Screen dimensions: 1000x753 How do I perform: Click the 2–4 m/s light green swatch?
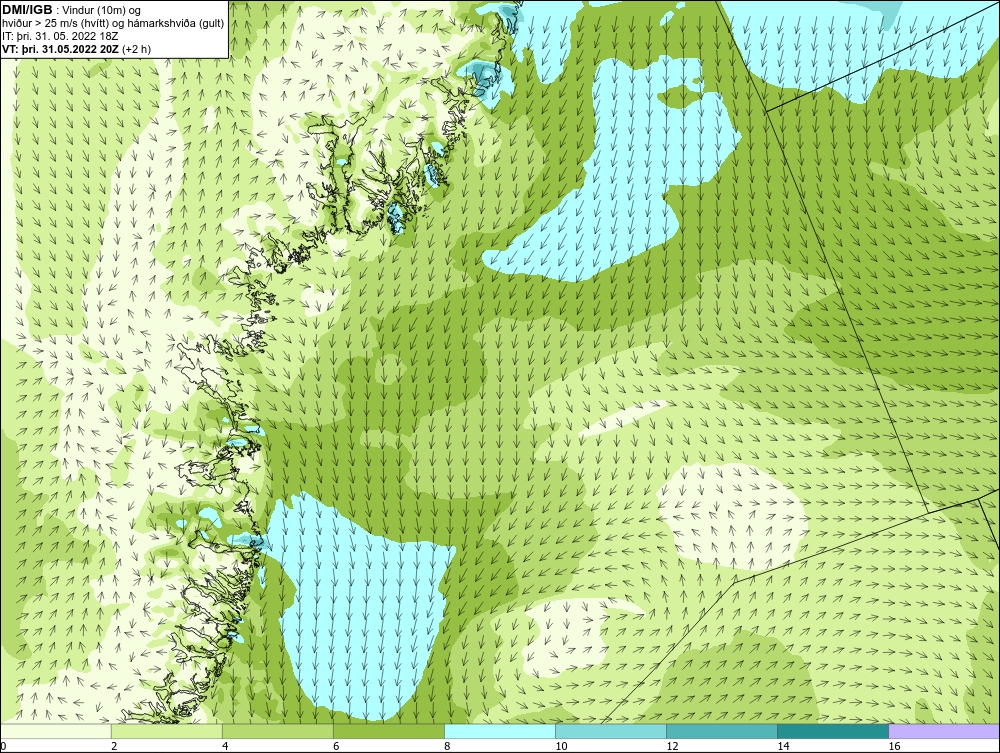coord(166,731)
